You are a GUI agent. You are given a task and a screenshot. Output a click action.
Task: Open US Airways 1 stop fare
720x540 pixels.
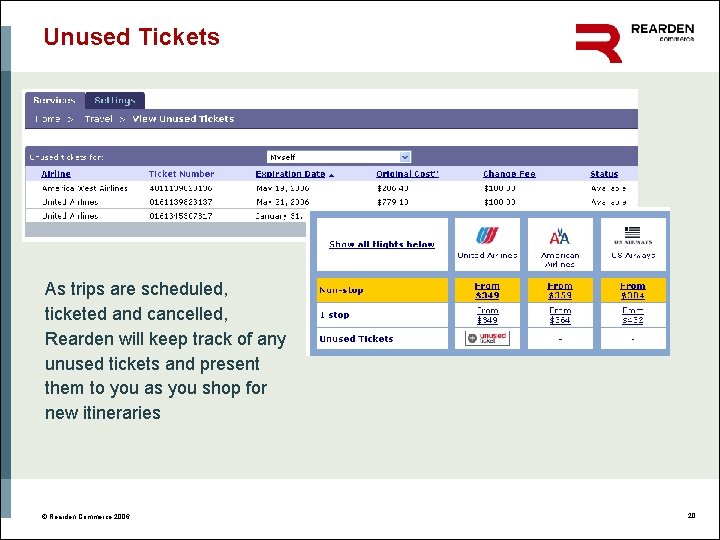tap(633, 315)
